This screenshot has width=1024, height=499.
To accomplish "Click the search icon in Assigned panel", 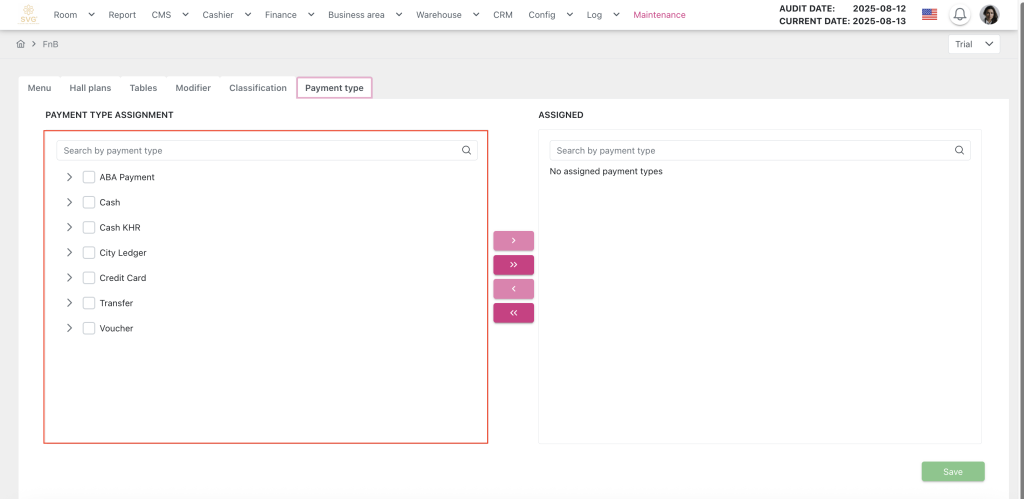I will coord(959,151).
